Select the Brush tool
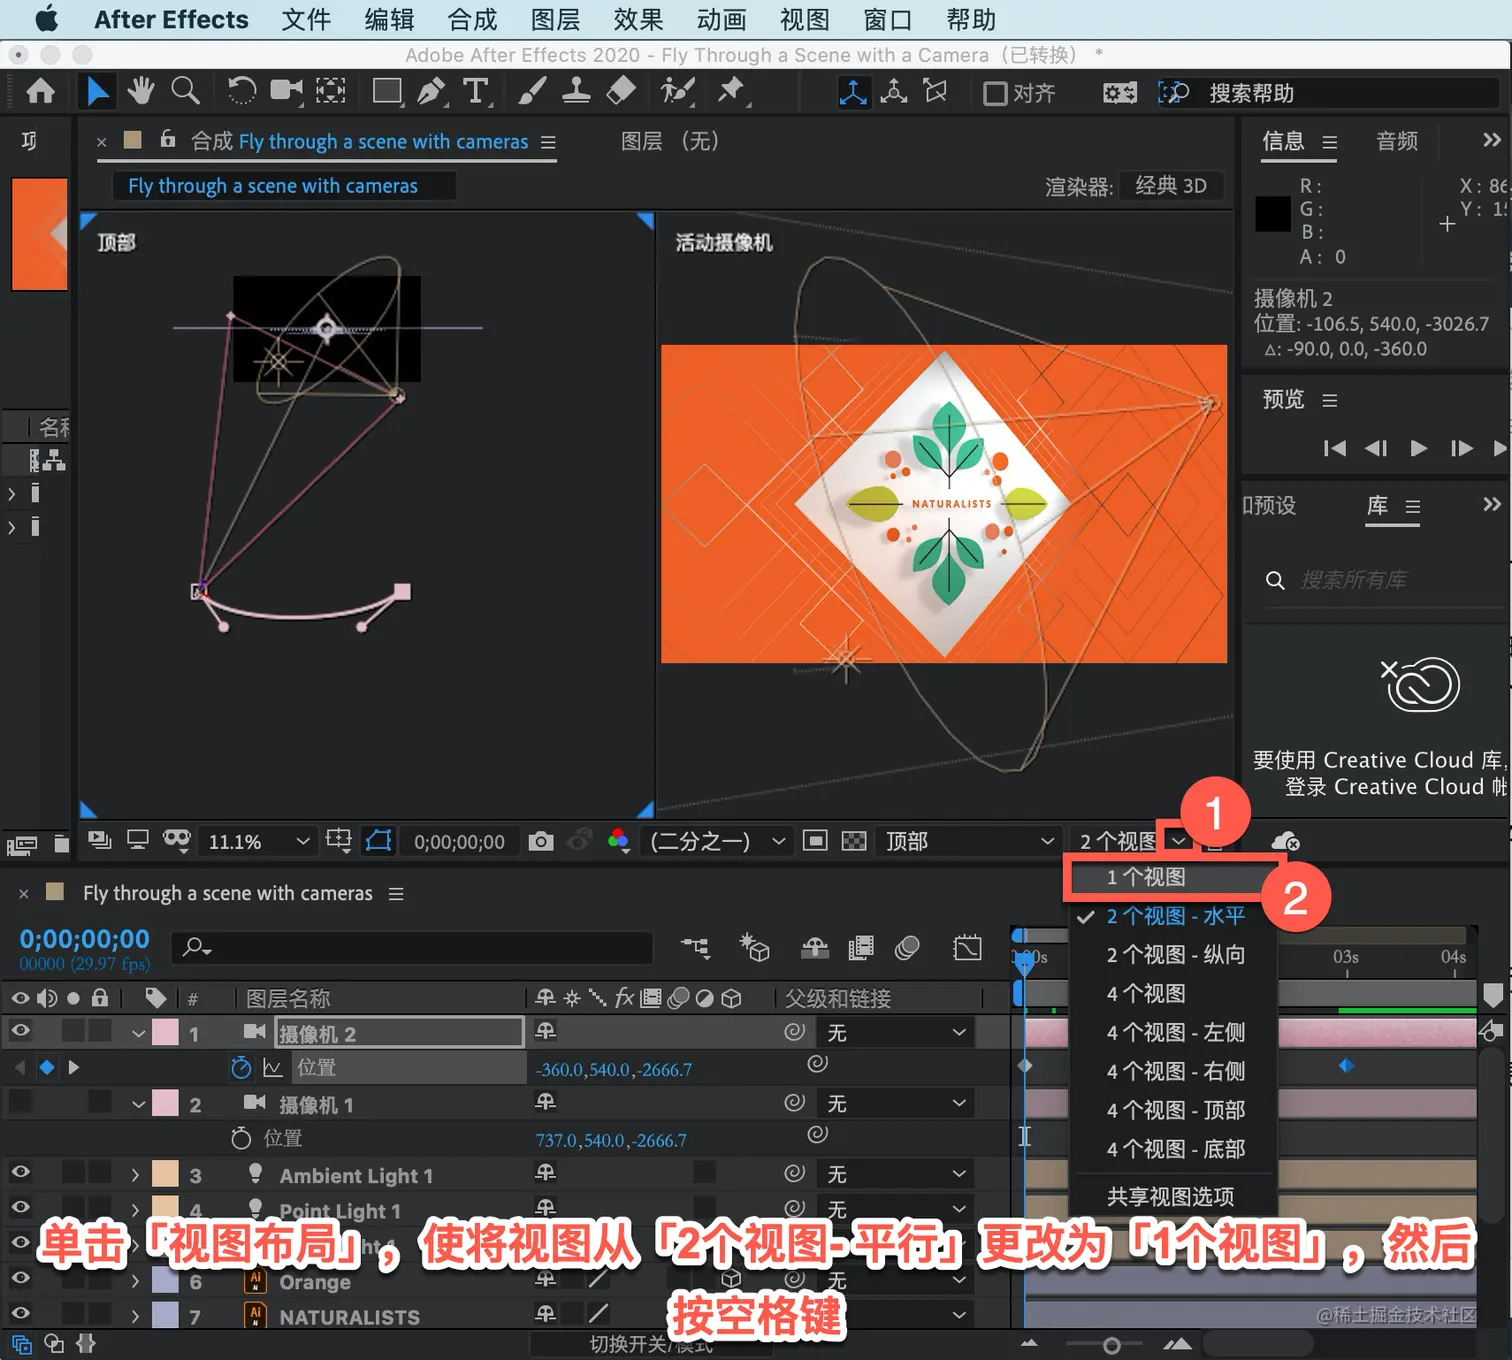The height and width of the screenshot is (1360, 1512). coord(532,92)
